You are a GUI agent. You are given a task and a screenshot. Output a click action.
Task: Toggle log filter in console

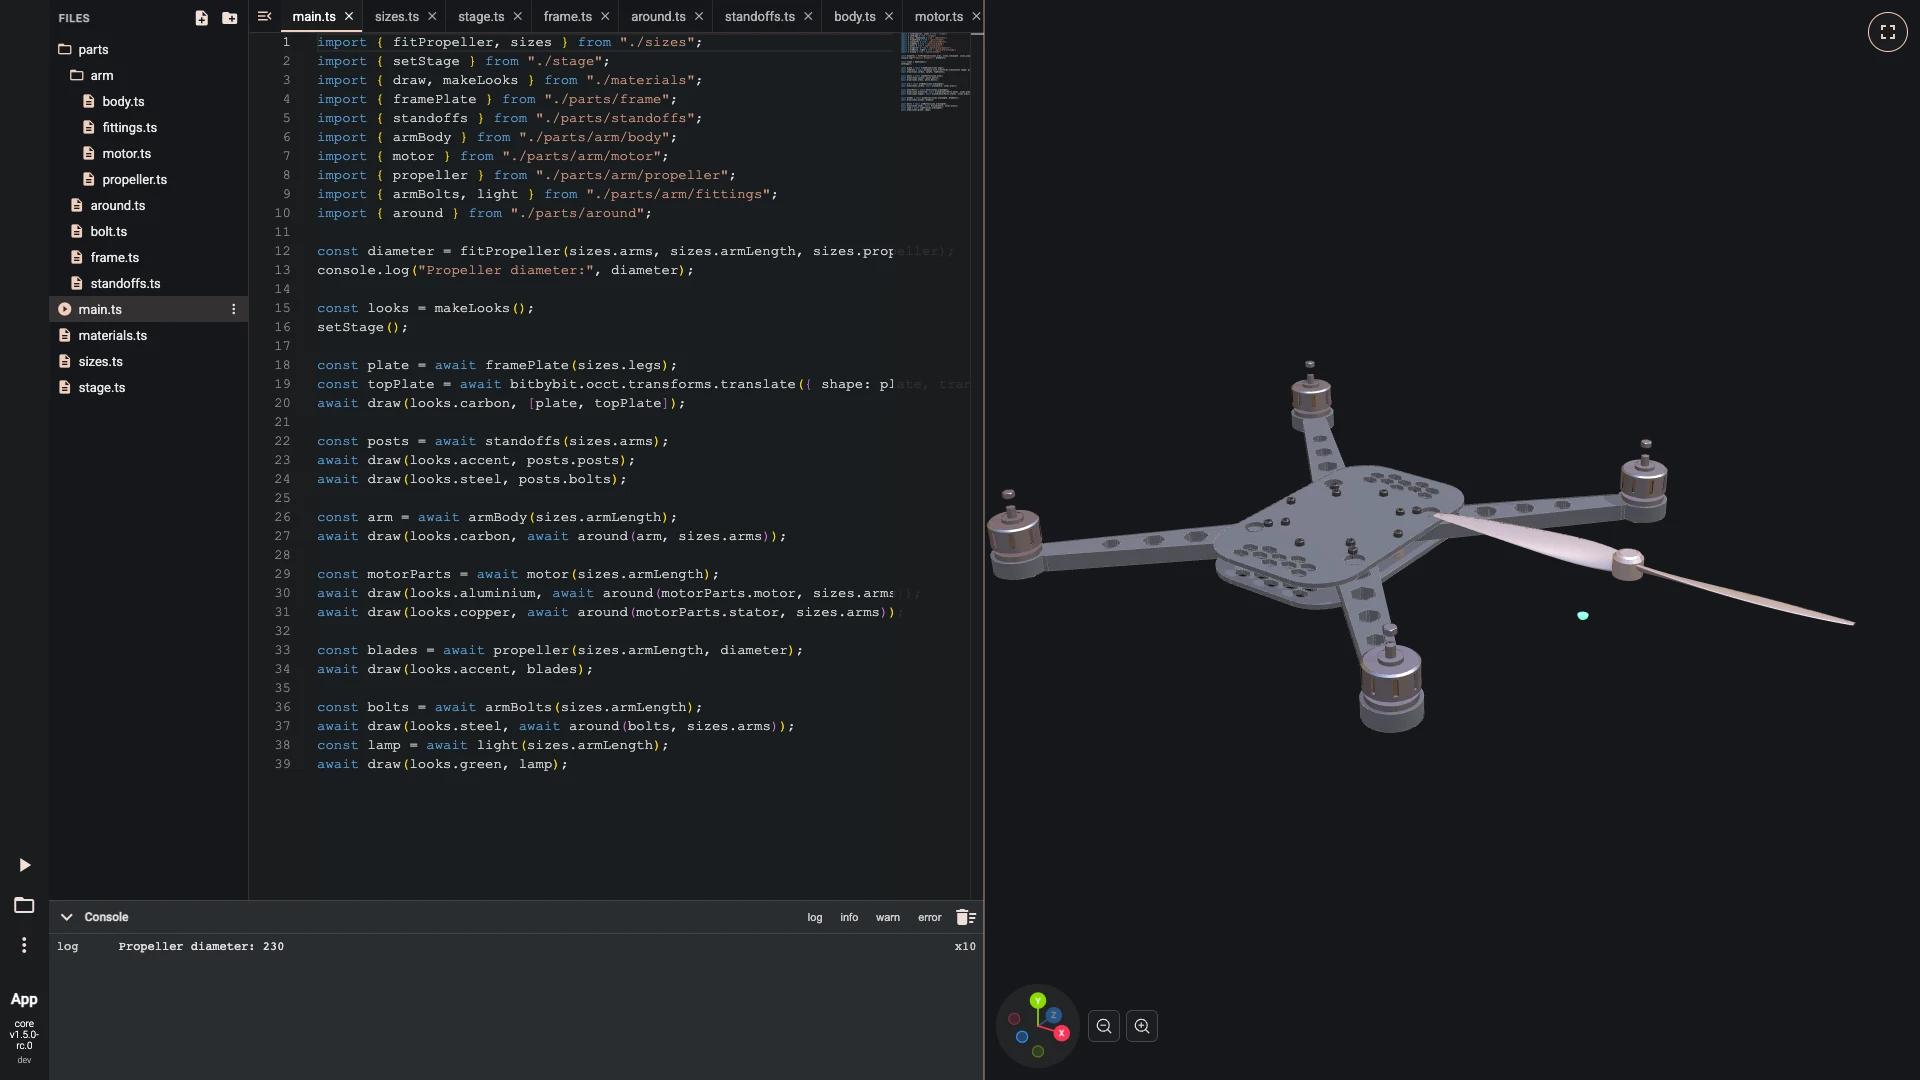click(815, 917)
